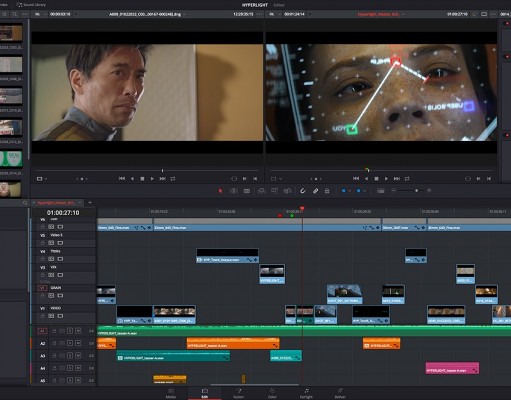
Task: Switch to the Fusion page tab
Action: click(x=239, y=393)
